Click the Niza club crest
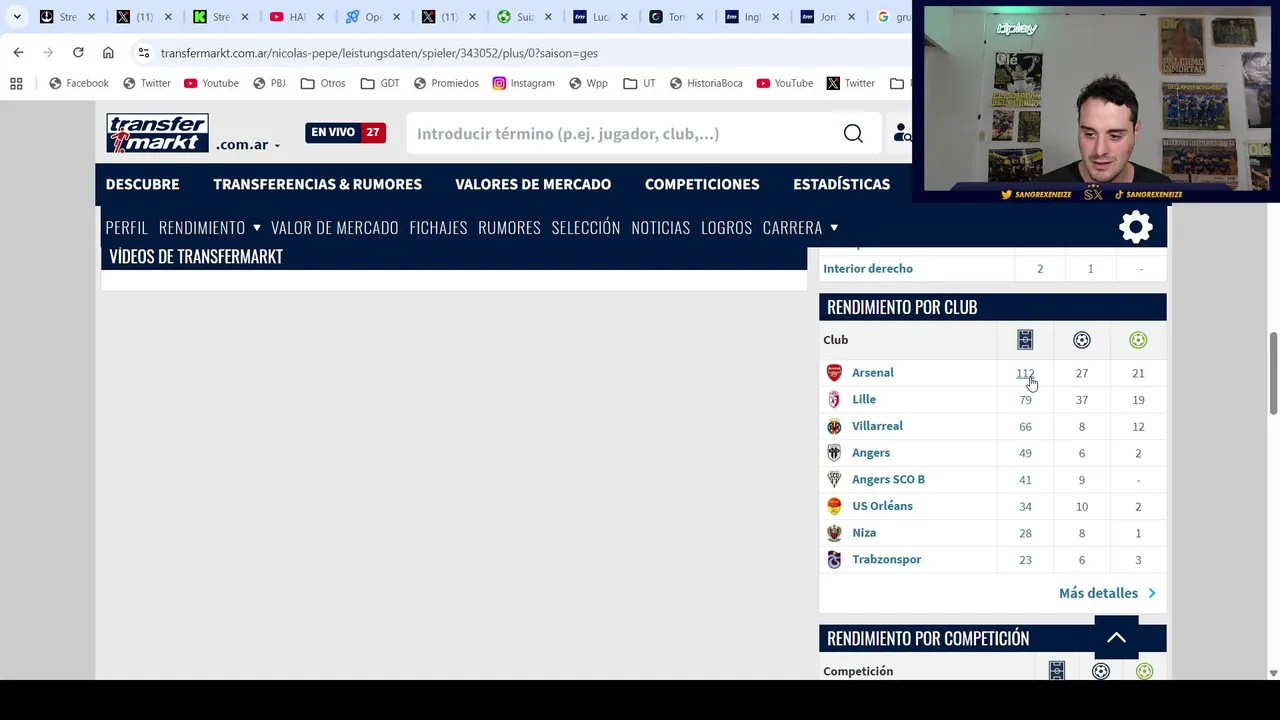The height and width of the screenshot is (720, 1280). pyautogui.click(x=834, y=533)
